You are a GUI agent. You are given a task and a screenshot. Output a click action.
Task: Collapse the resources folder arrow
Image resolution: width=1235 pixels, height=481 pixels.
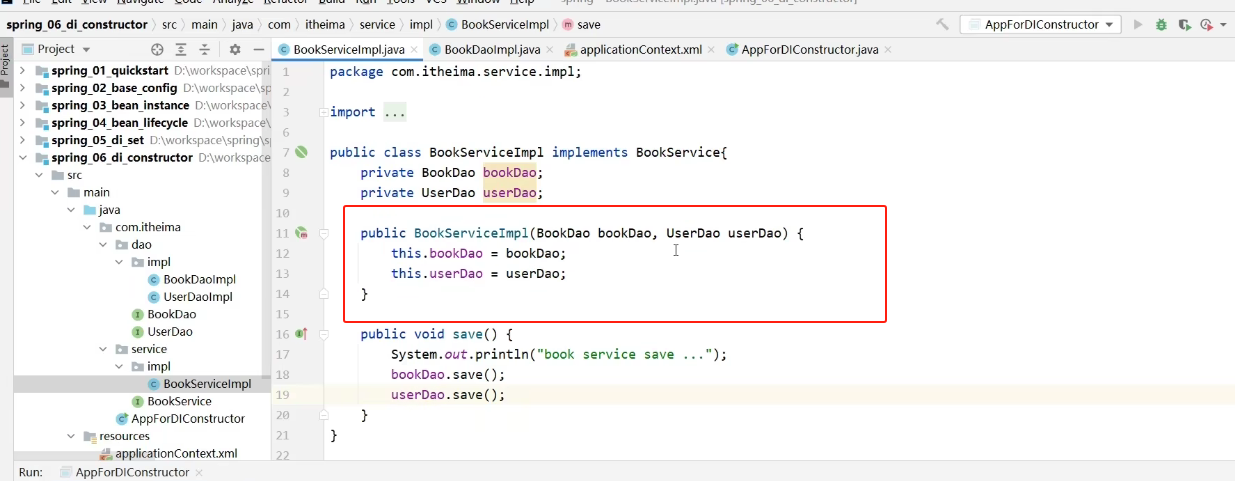72,436
